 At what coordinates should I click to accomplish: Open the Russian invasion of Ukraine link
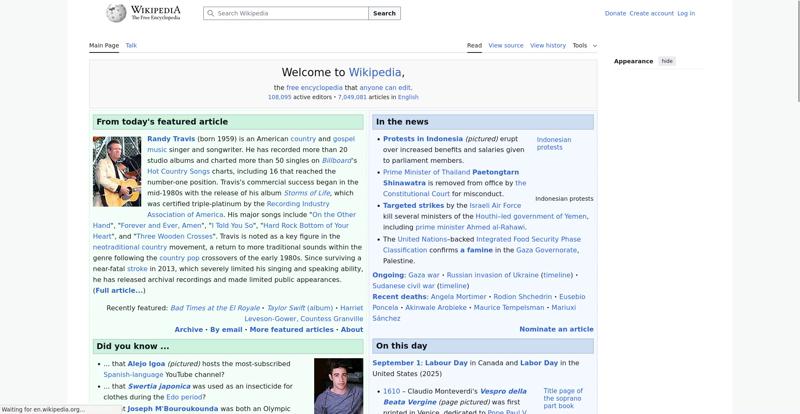point(492,275)
